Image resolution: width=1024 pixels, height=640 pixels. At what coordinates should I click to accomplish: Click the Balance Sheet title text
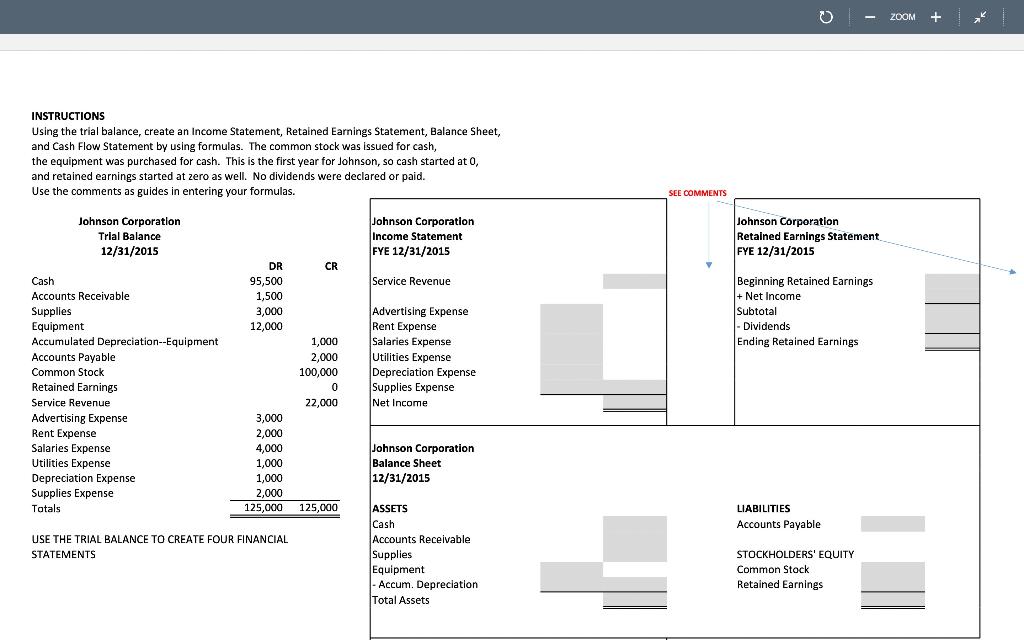coord(407,463)
